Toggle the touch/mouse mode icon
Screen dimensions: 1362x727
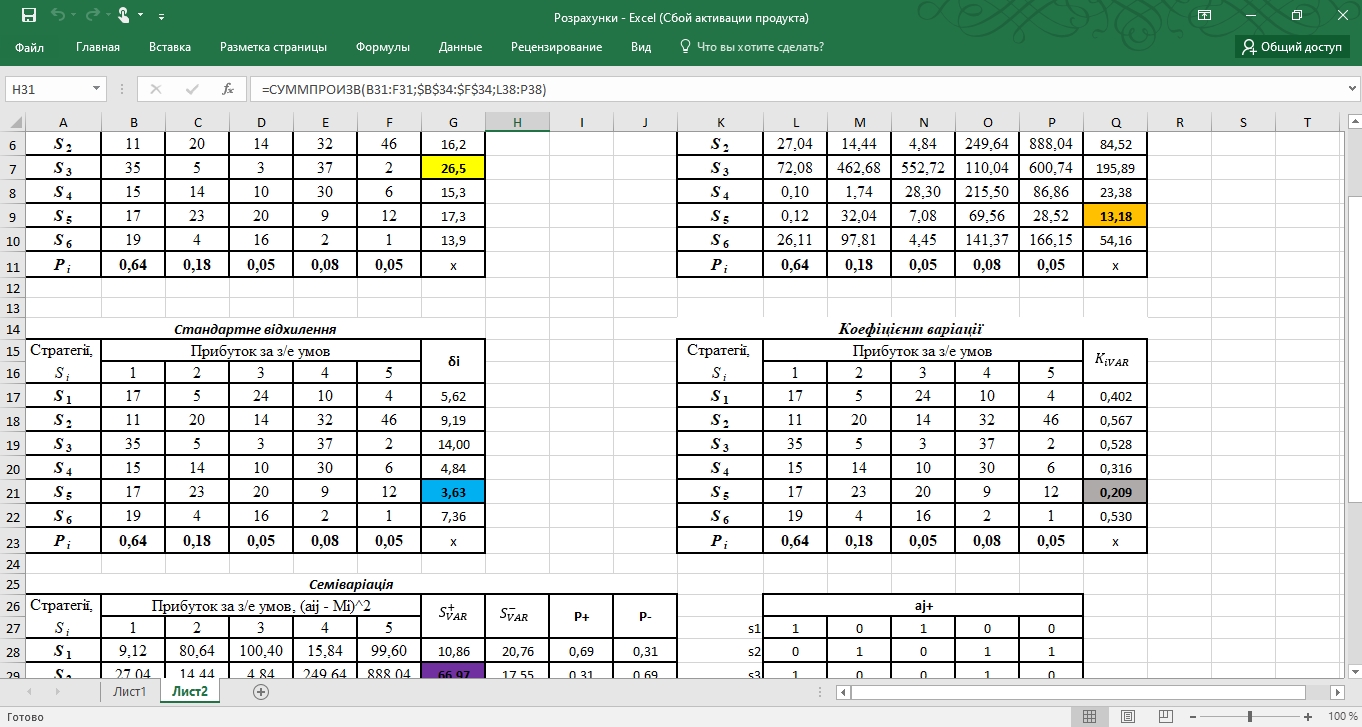[x=123, y=16]
